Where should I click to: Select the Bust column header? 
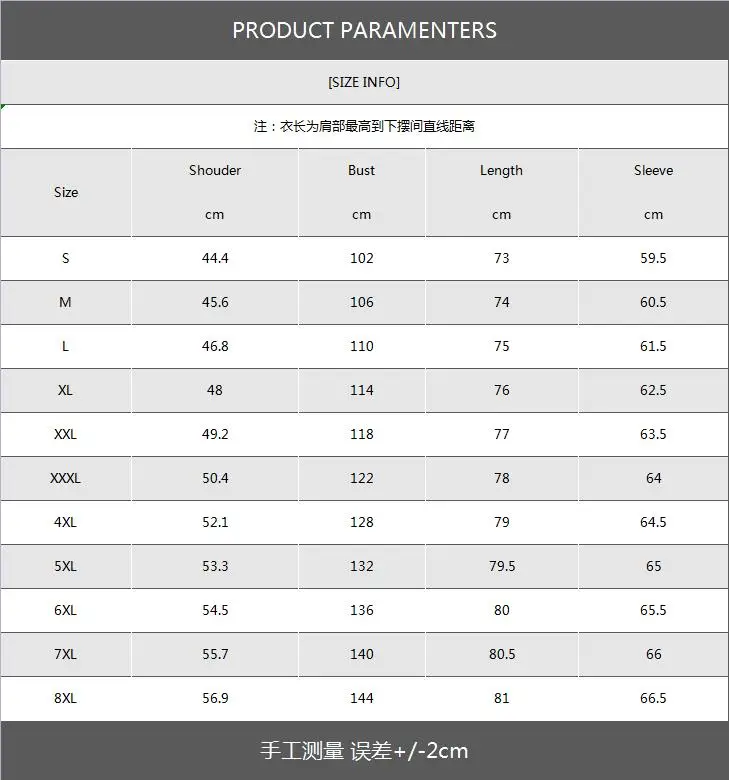[361, 171]
